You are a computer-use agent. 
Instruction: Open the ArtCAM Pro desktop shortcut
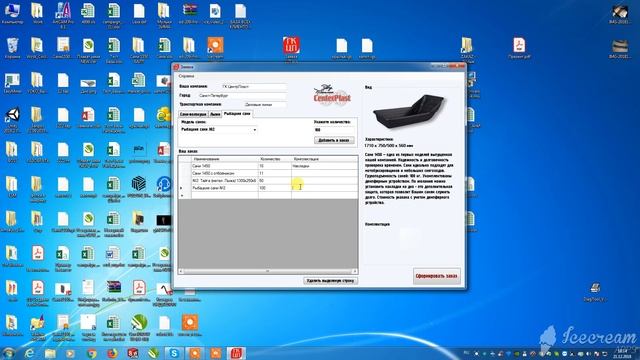63,15
